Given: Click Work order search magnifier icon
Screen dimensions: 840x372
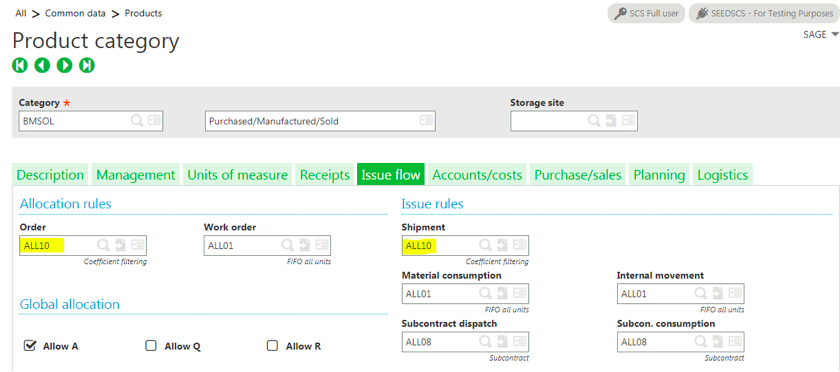Looking at the screenshot, I should [x=287, y=245].
